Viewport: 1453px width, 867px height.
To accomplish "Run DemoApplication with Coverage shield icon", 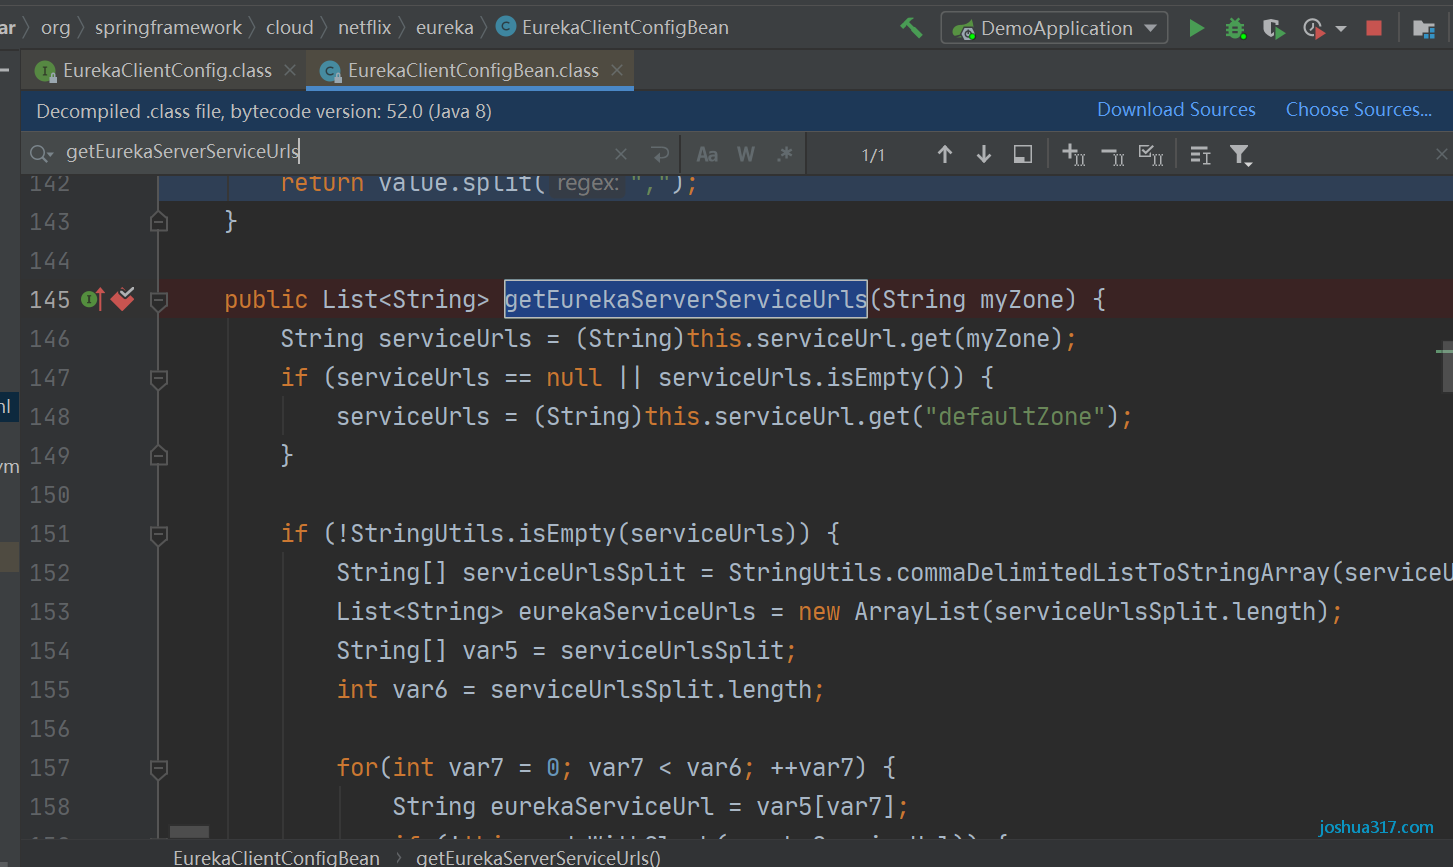I will 1273,28.
